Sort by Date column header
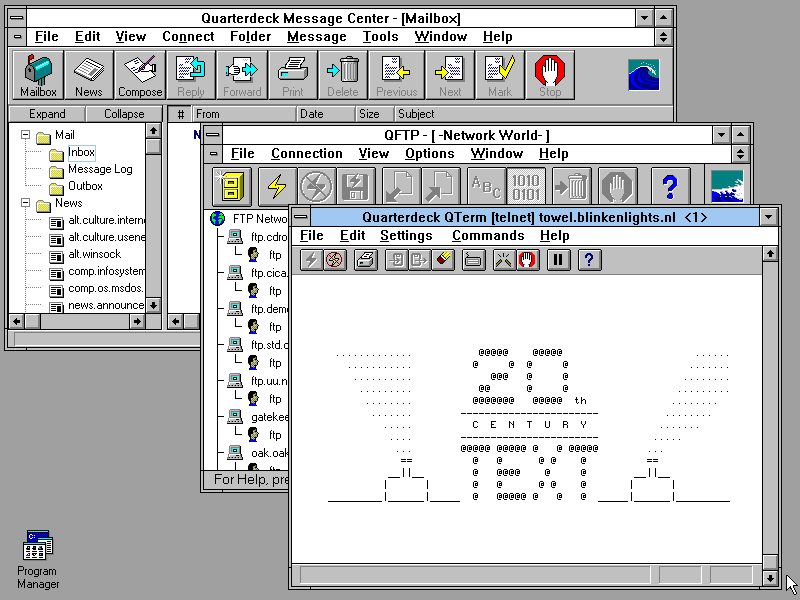This screenshot has height=600, width=800. (x=326, y=114)
